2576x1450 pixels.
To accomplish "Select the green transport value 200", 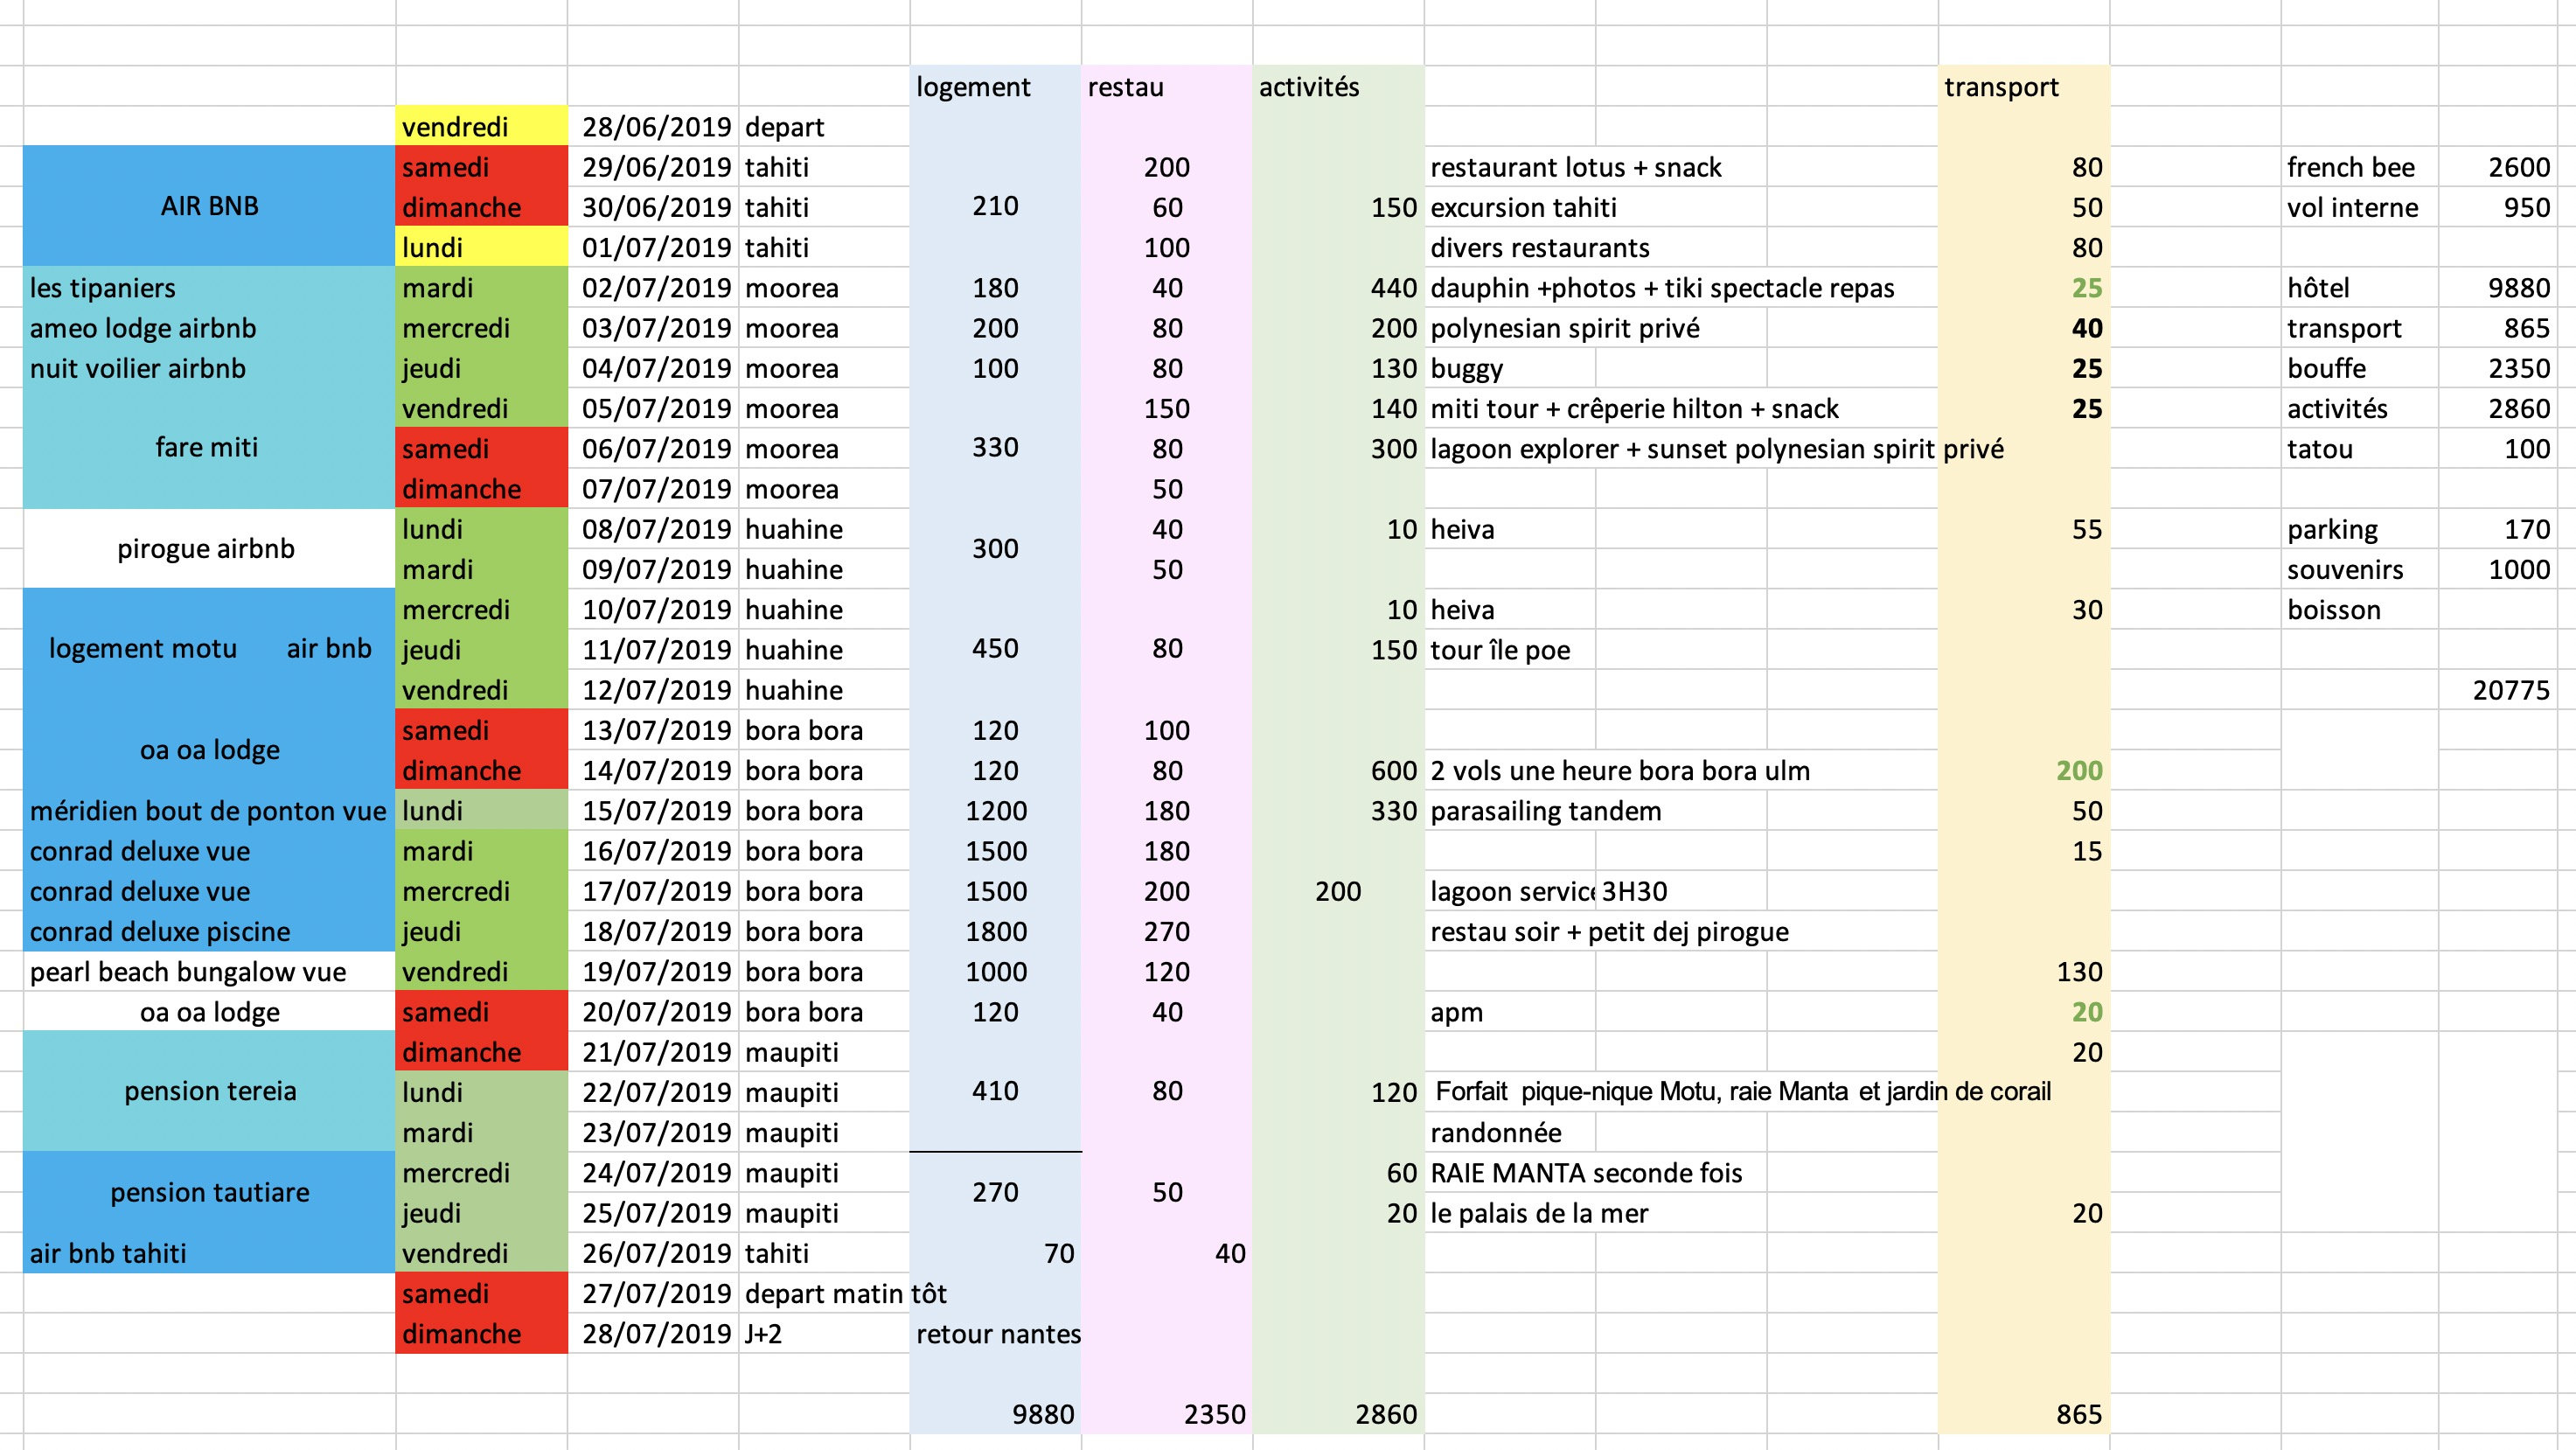I will point(2024,771).
